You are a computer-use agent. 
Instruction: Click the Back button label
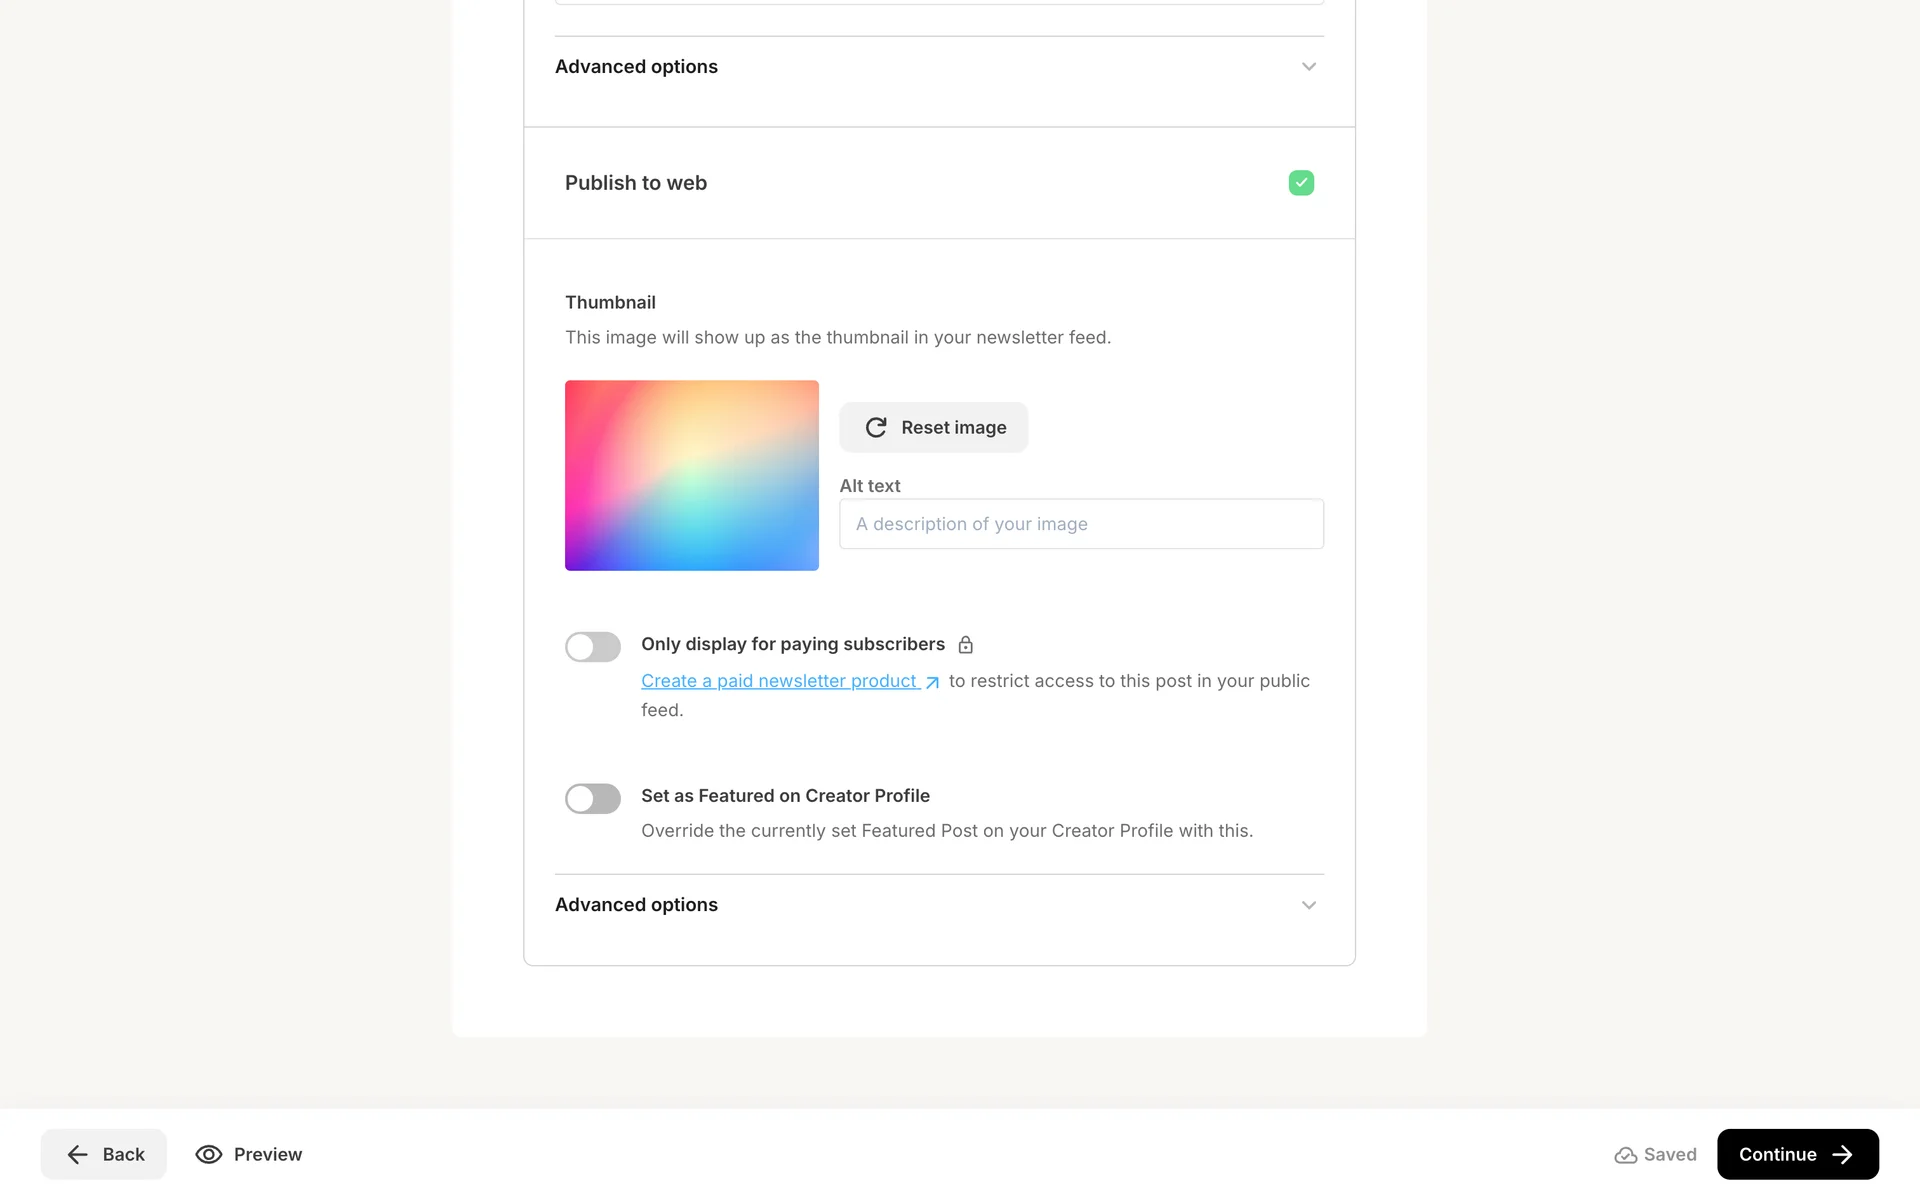pos(123,1155)
